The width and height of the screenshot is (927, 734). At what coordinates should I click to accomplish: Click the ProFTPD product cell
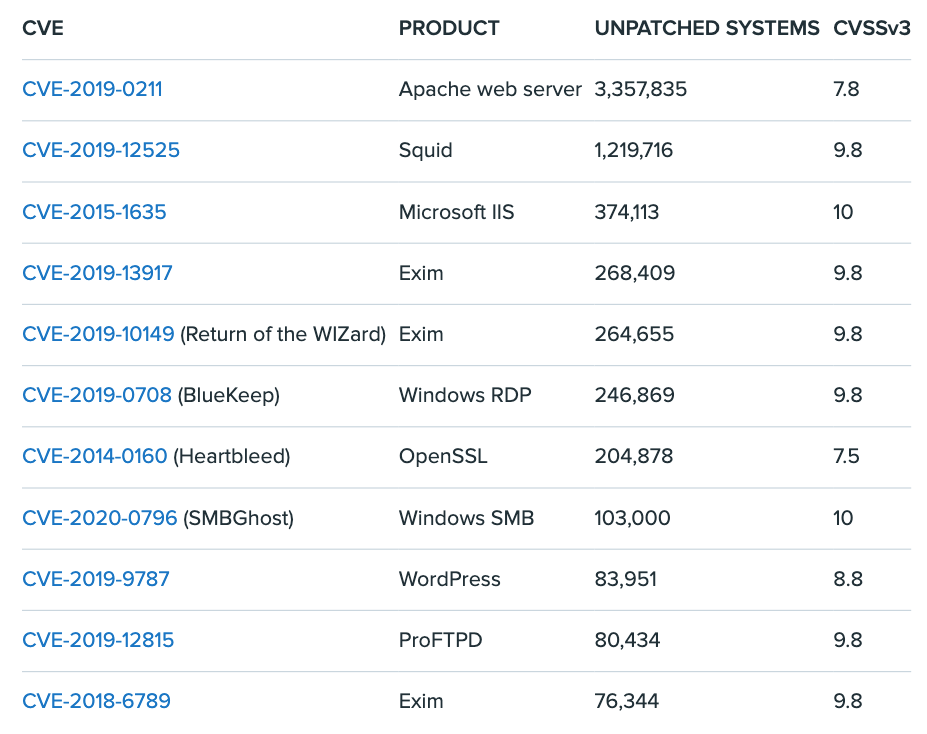coord(440,640)
